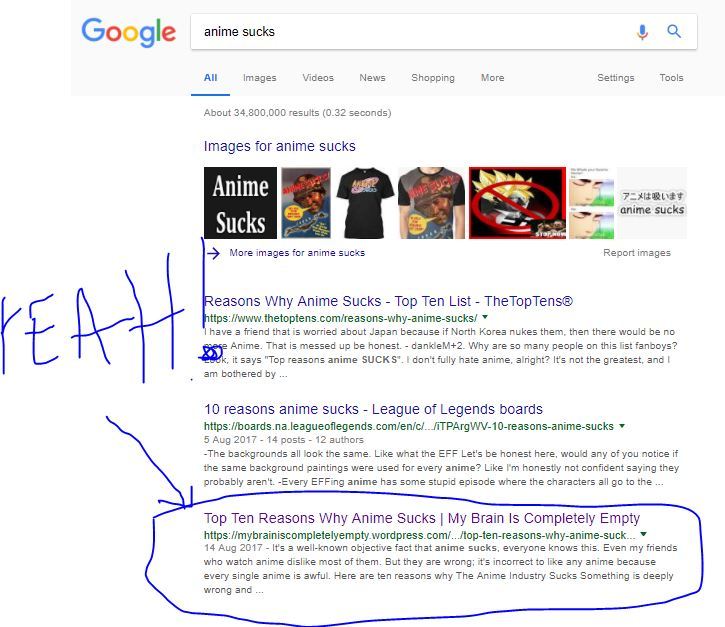Open the Settings menu

[615, 78]
